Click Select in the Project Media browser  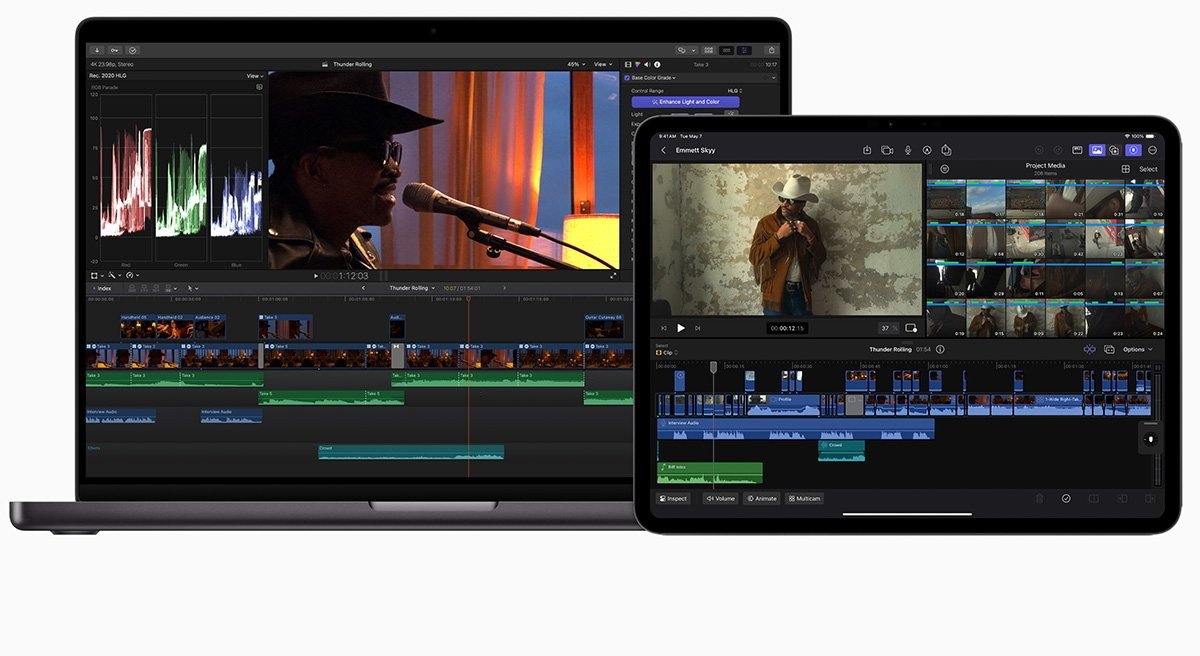(1148, 169)
